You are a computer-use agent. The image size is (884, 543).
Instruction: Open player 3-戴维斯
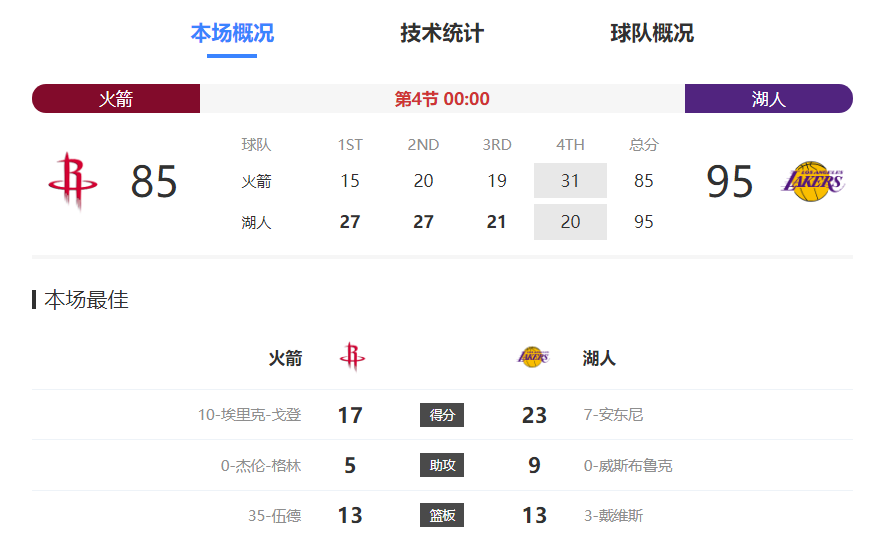point(613,516)
